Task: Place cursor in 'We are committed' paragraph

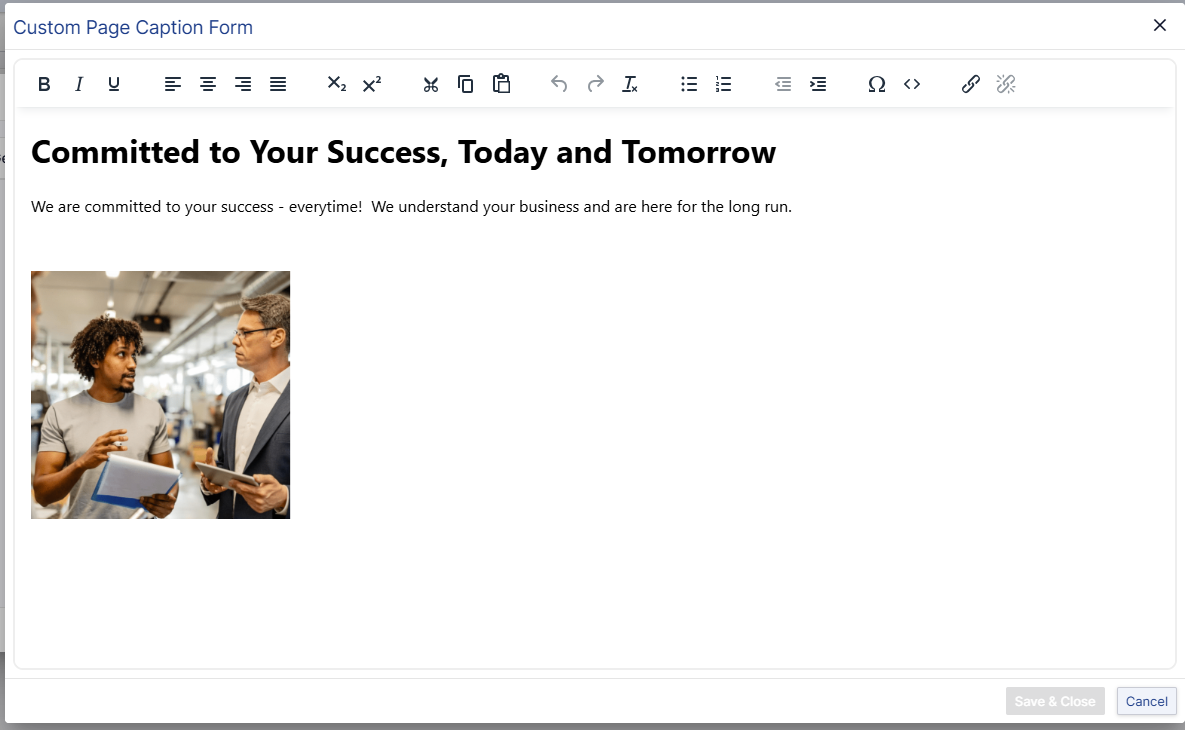Action: 411,207
